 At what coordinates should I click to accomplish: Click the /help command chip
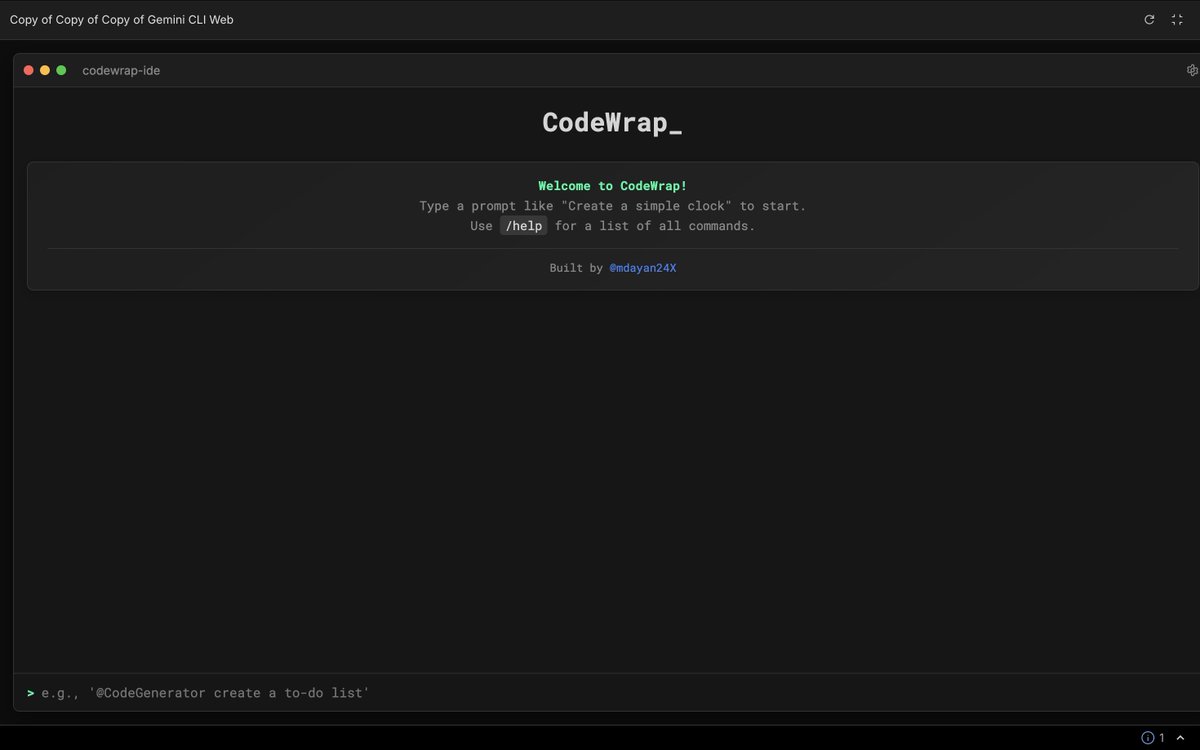click(524, 226)
